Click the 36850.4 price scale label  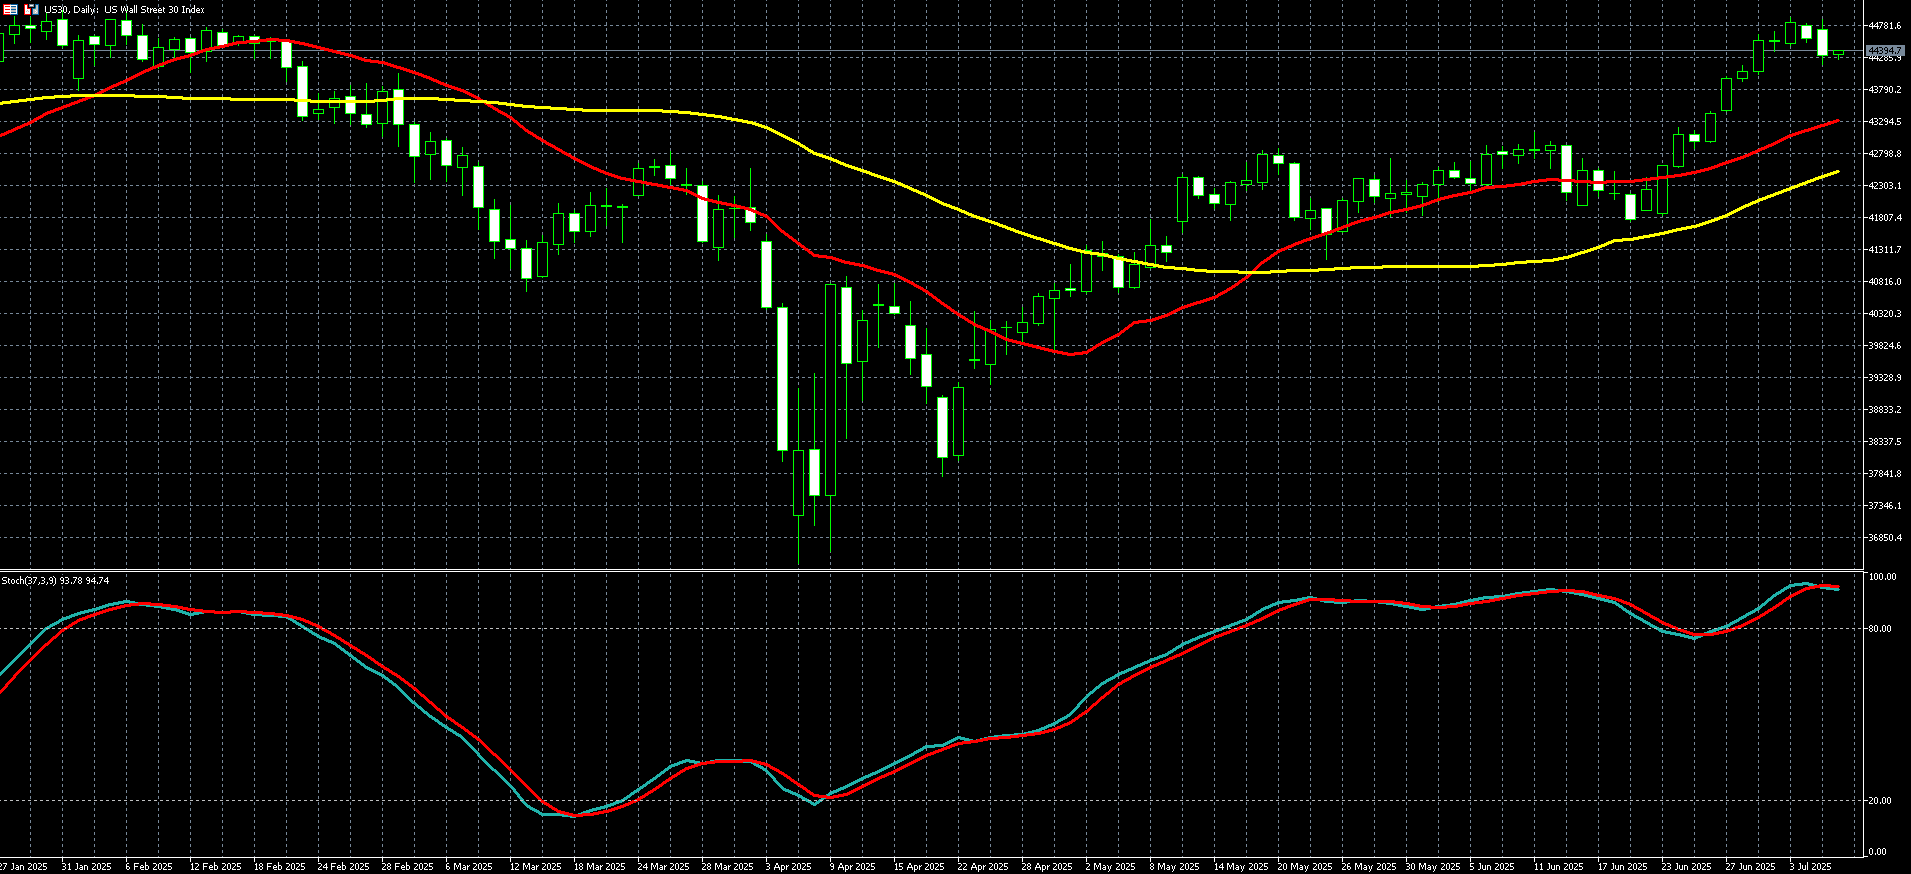[1884, 538]
